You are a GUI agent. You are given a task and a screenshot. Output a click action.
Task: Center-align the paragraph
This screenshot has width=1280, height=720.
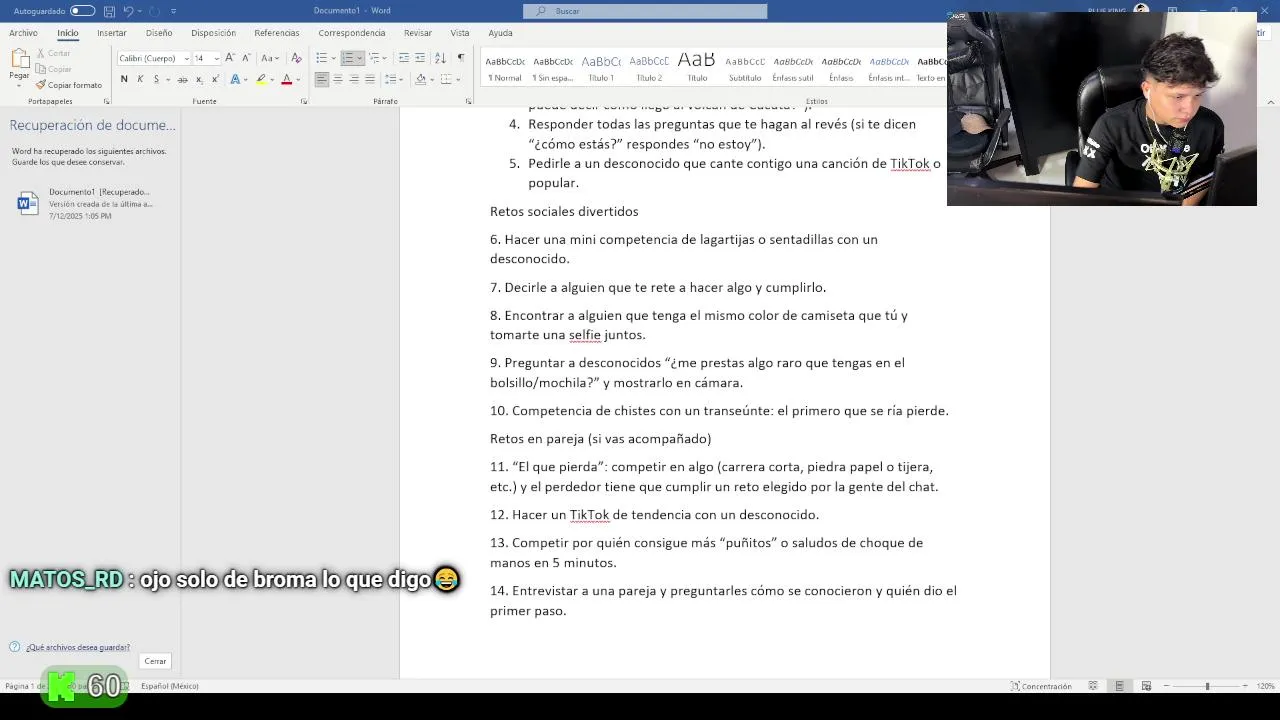(338, 79)
